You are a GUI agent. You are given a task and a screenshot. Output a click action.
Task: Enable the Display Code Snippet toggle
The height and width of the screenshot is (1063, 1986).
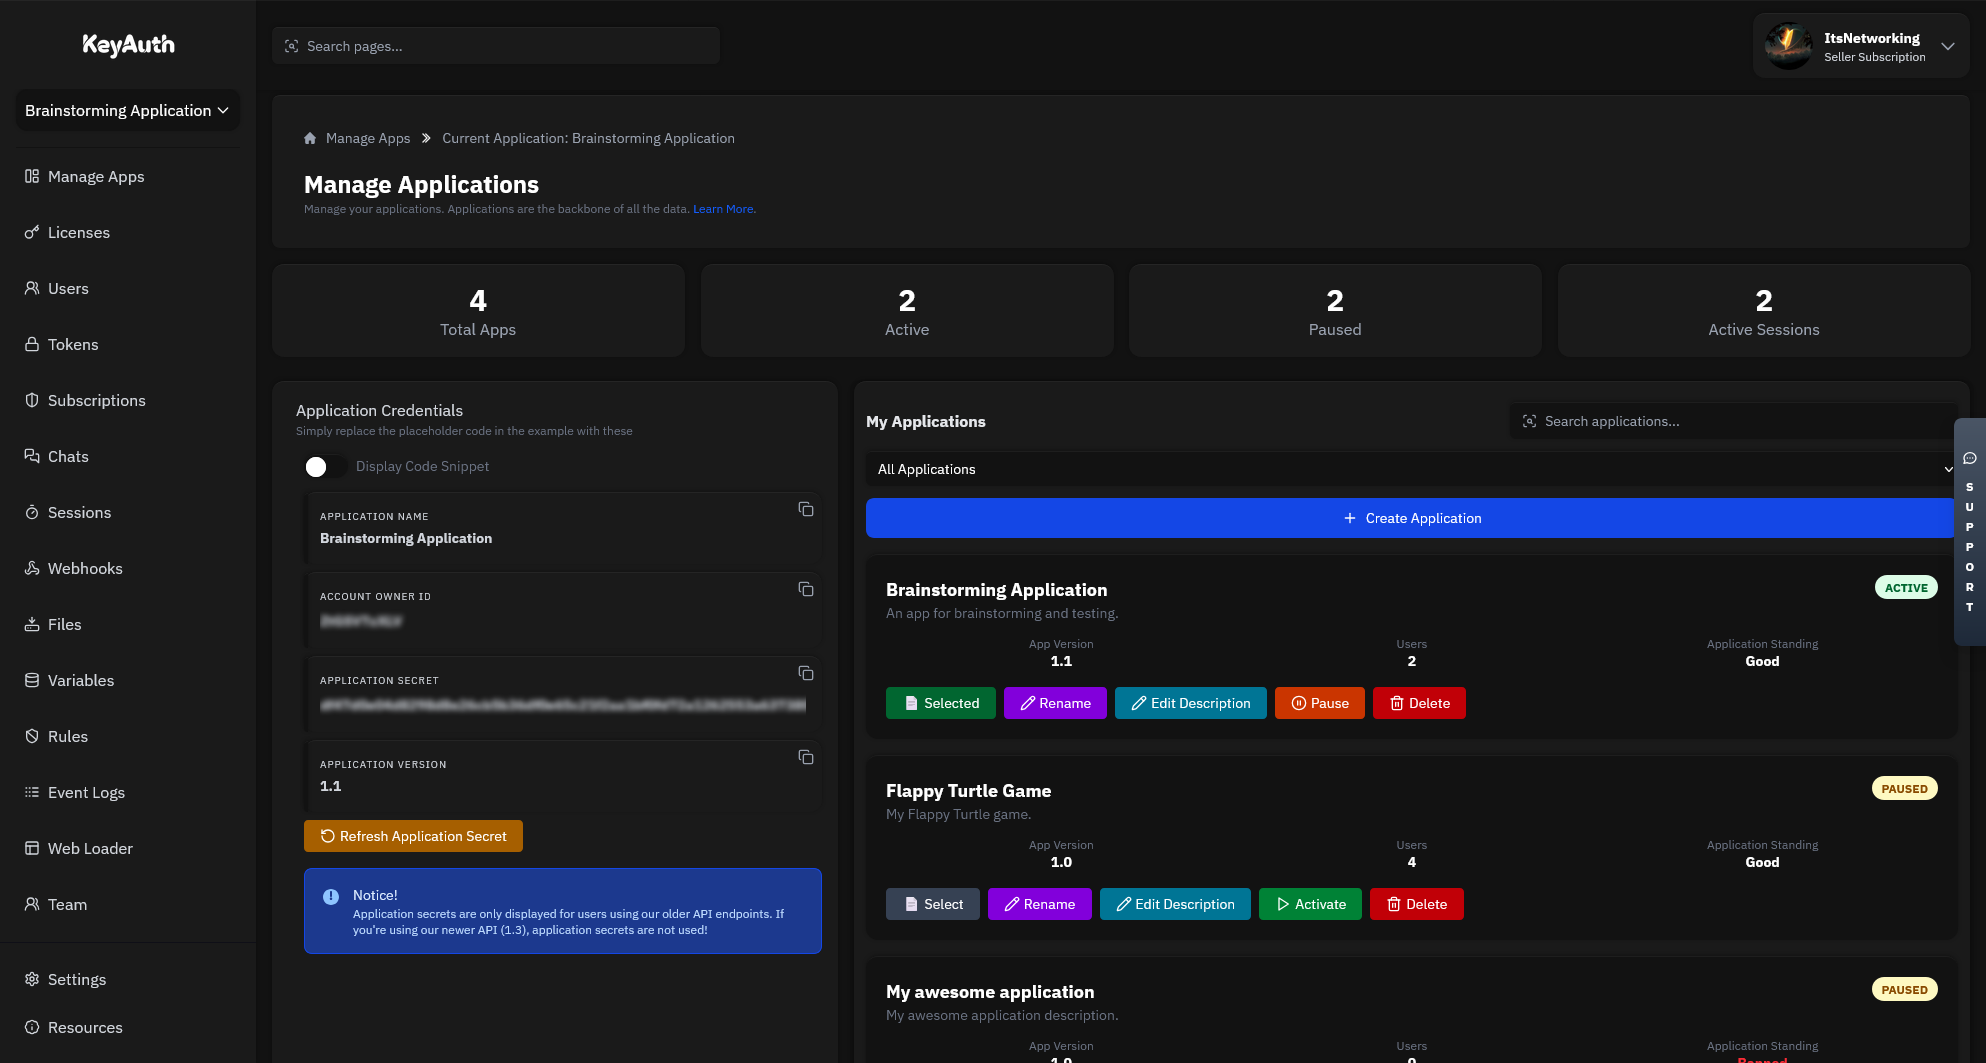tap(325, 466)
